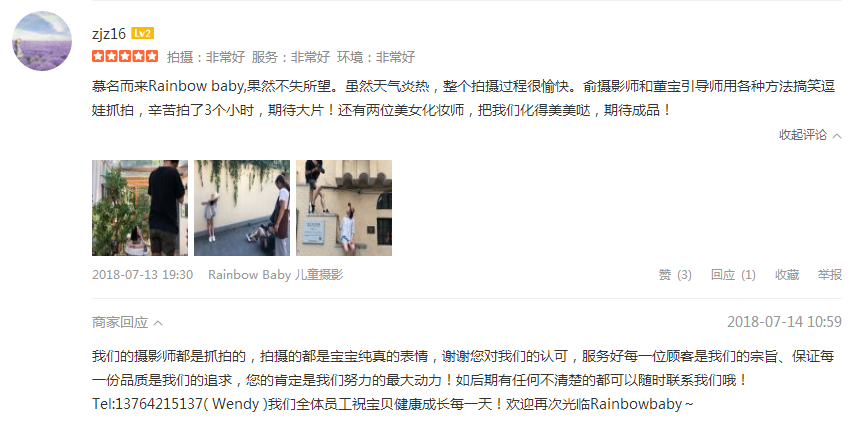This screenshot has height=422, width=856.
Task: Collapse the 商家回应 merchant reply section
Action: point(127,323)
